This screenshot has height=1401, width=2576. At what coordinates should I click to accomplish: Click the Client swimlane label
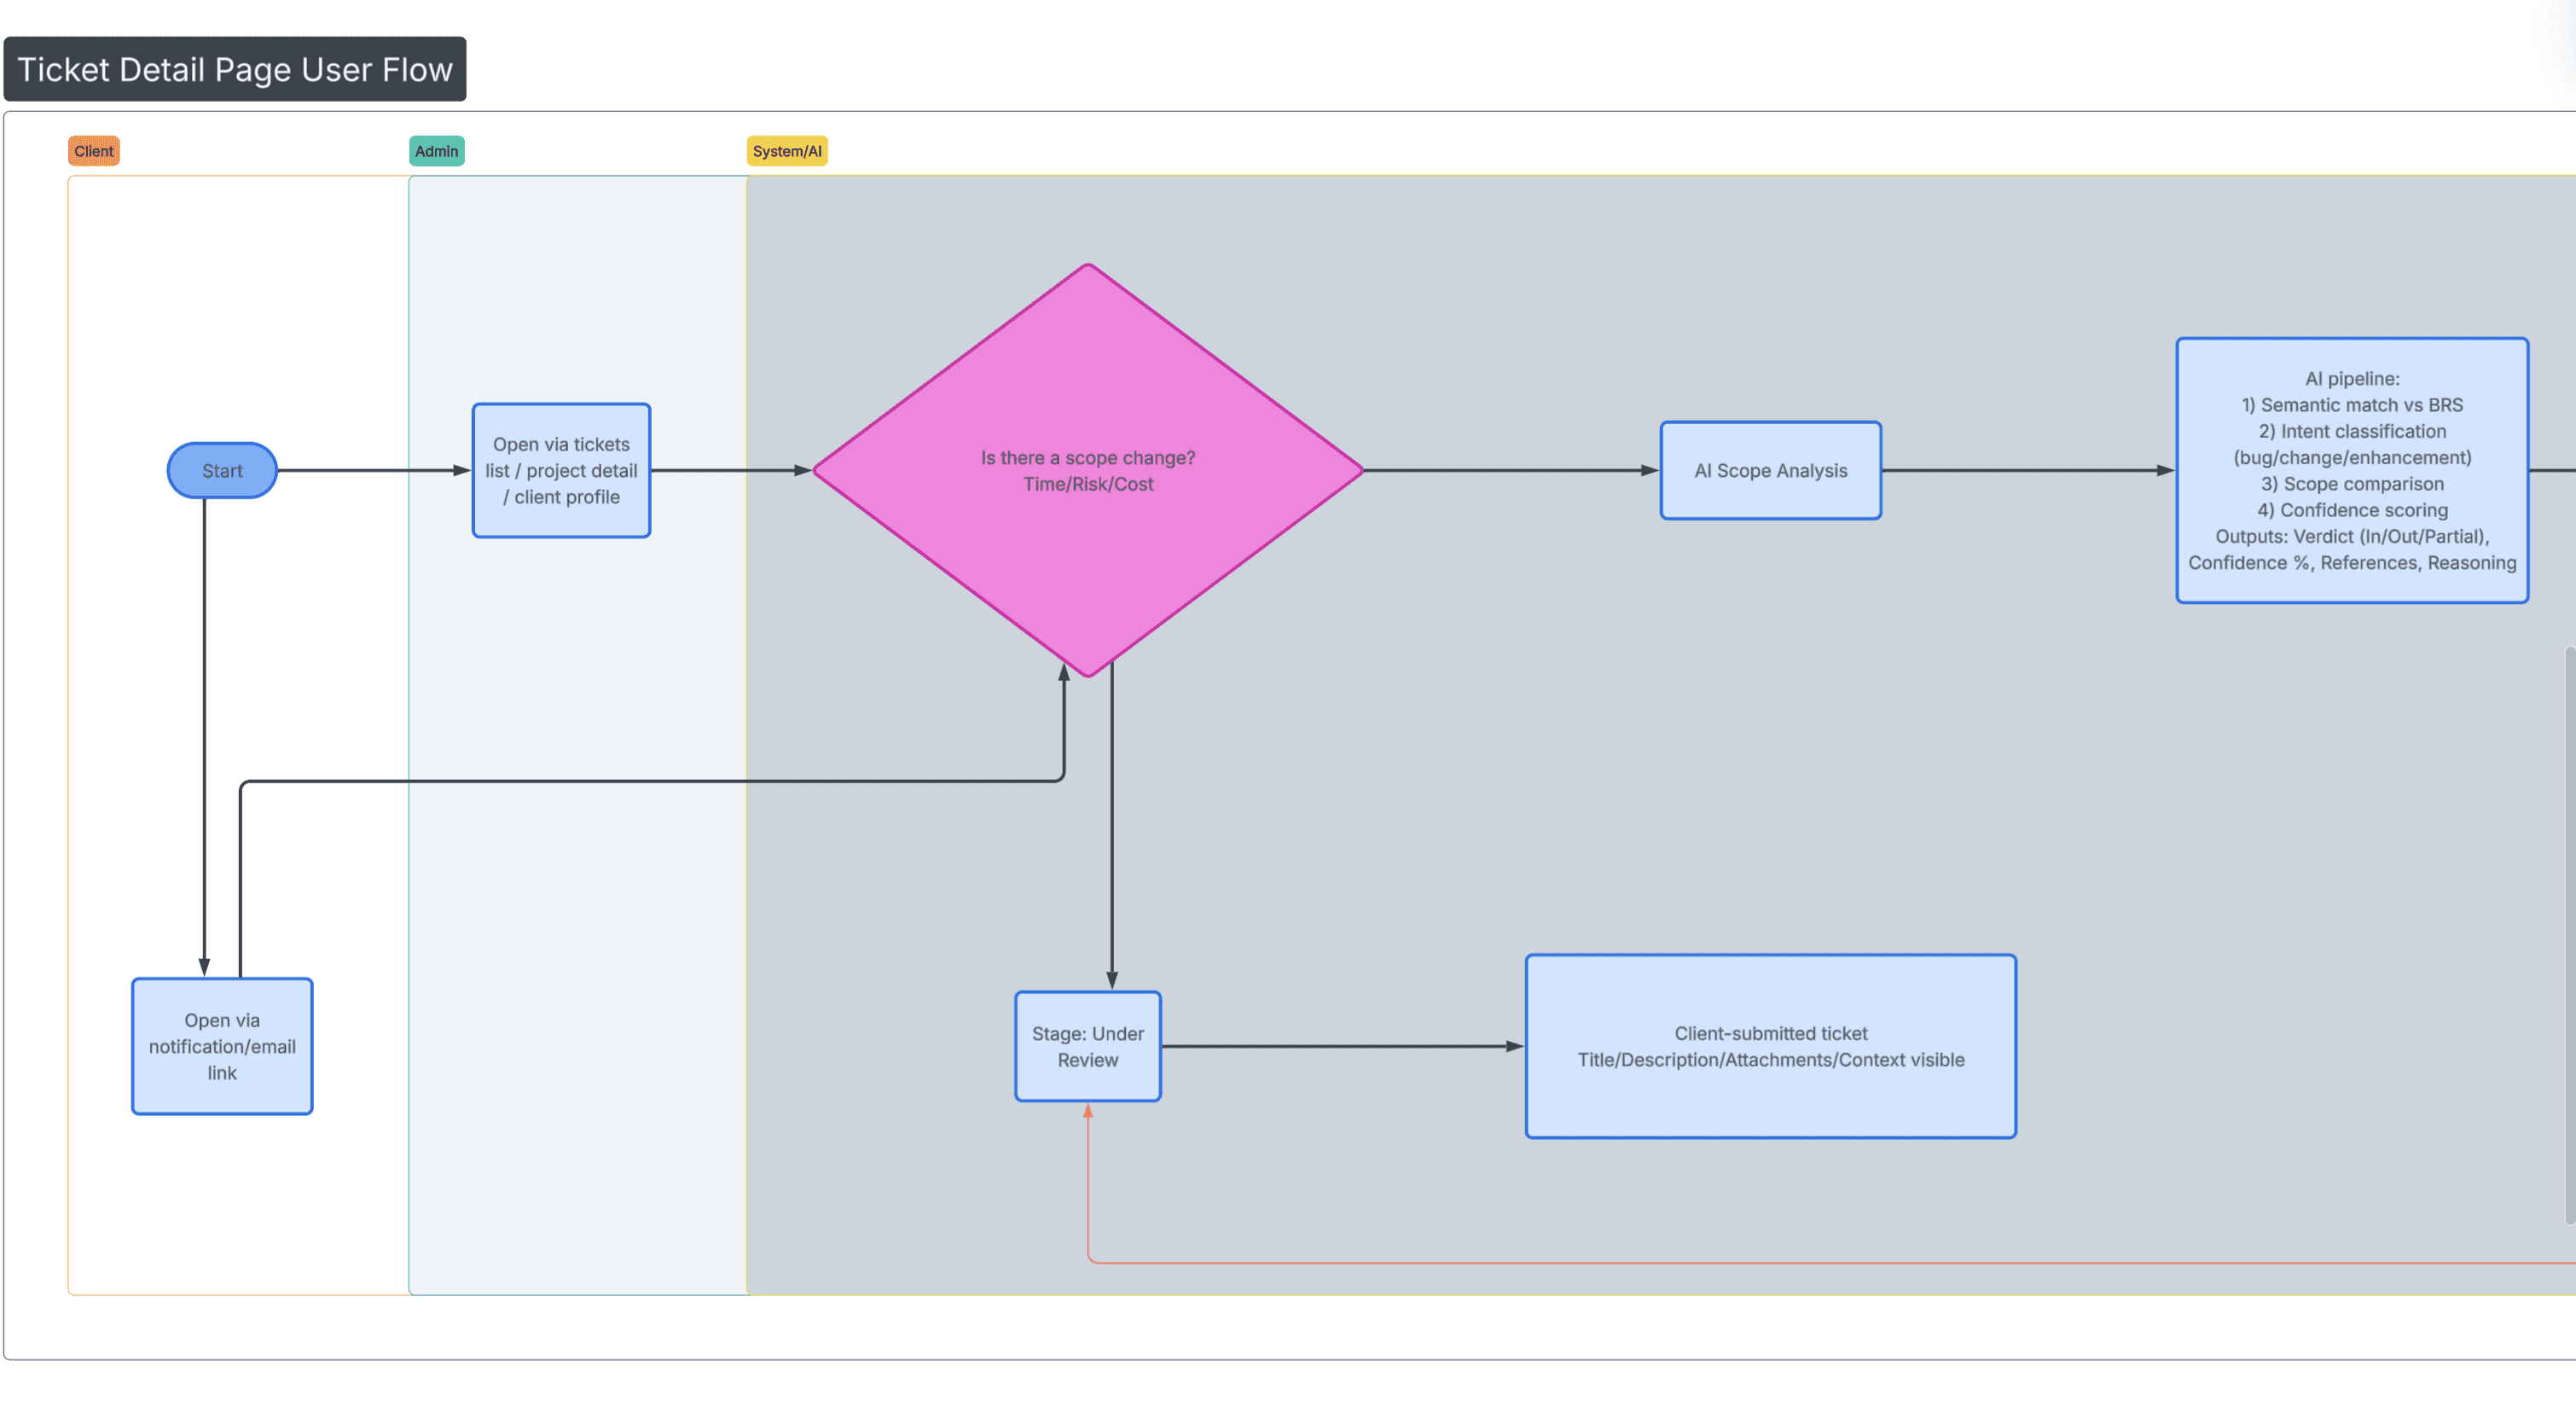[x=93, y=151]
